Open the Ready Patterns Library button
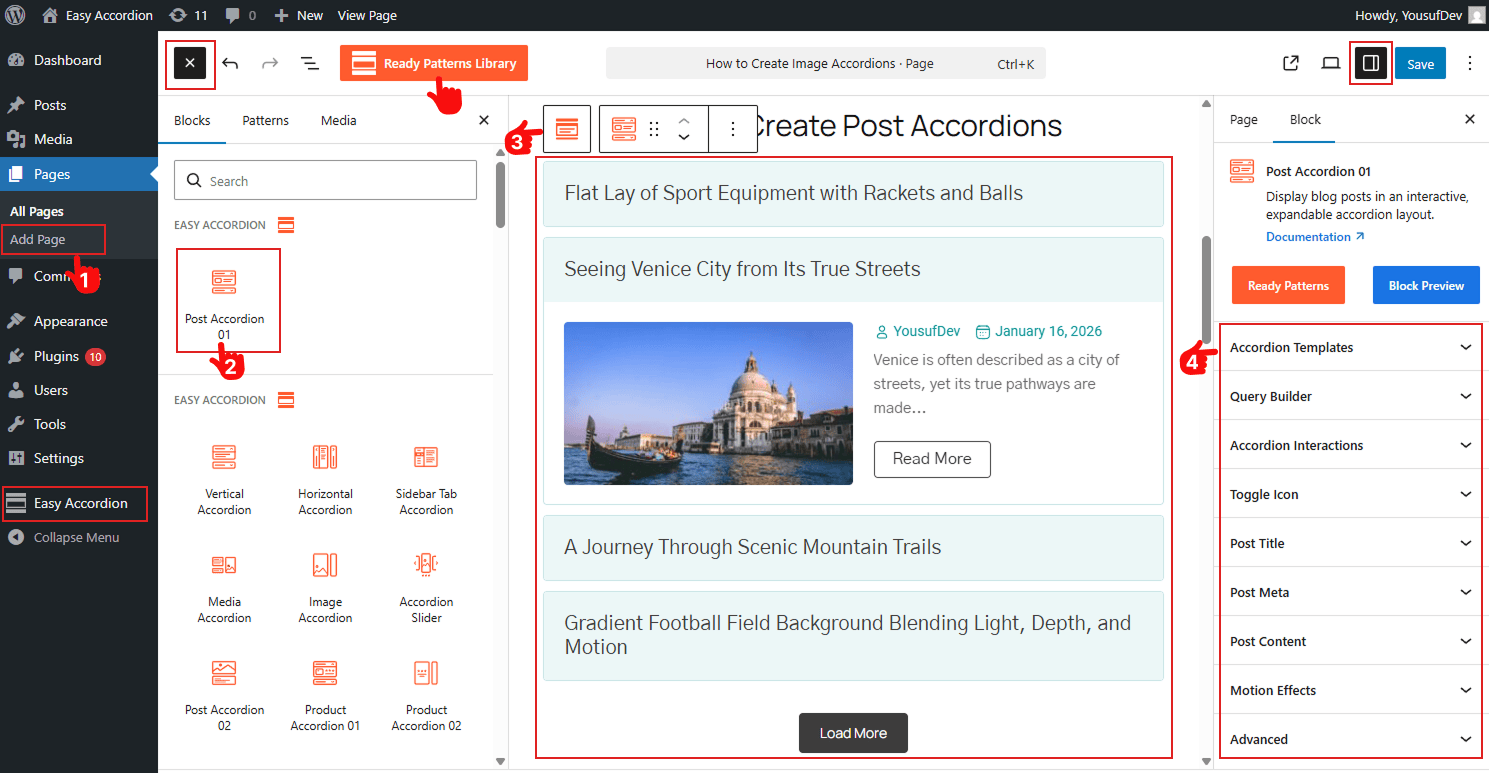 click(434, 63)
